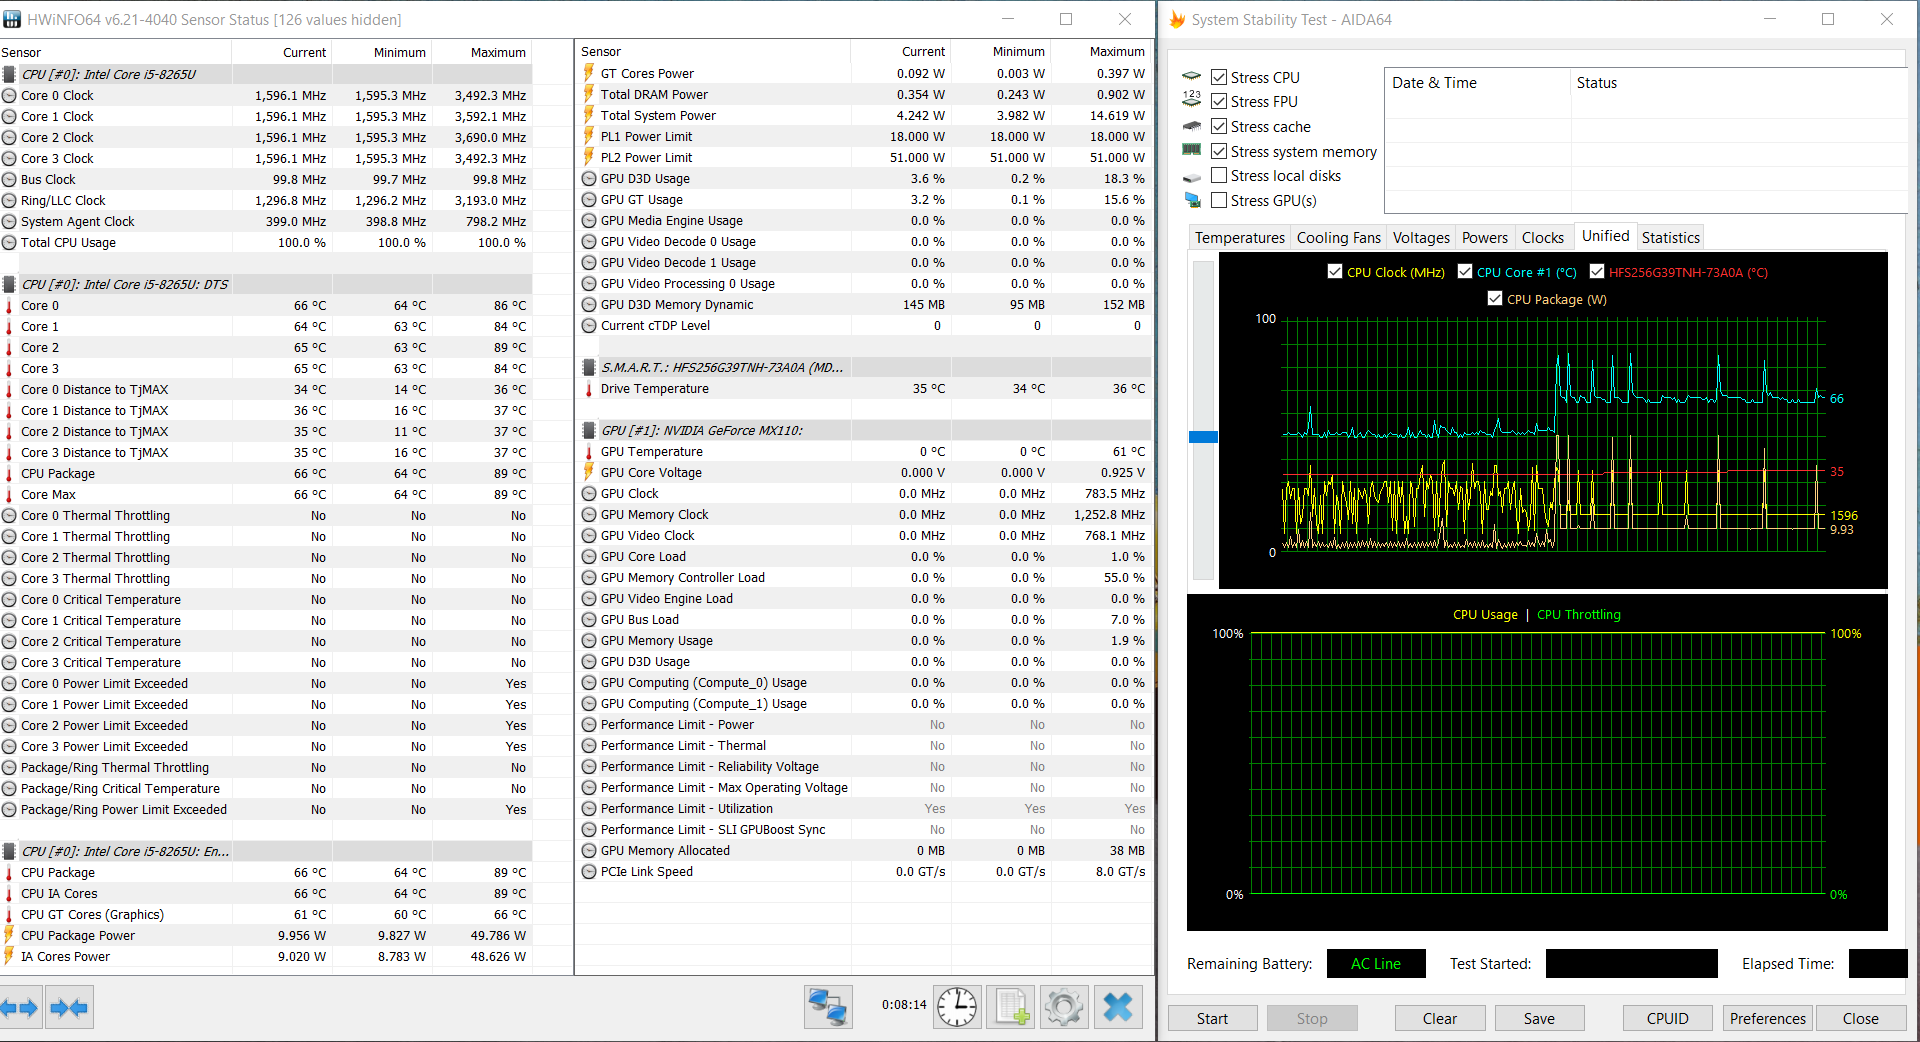Switch to the Powers tab
Image resolution: width=1920 pixels, height=1042 pixels.
(x=1485, y=237)
